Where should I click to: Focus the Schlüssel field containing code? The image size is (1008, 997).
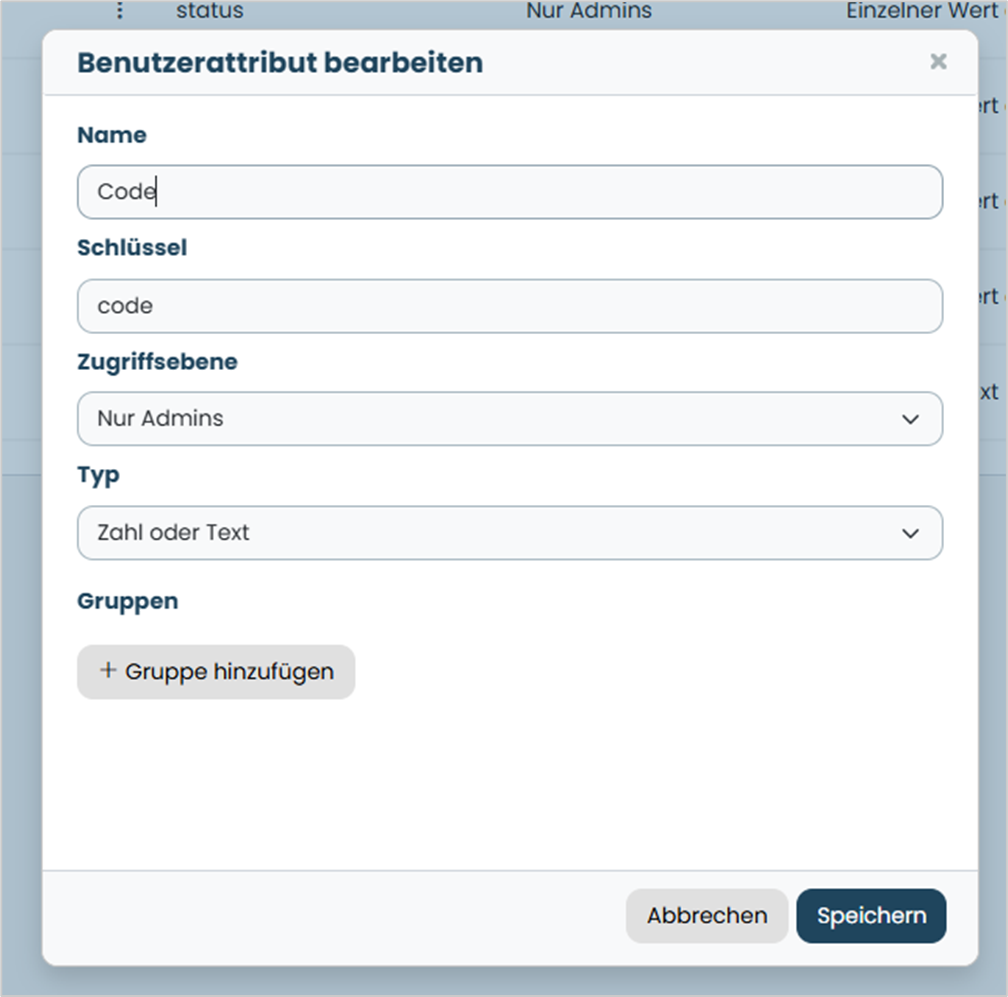point(510,306)
